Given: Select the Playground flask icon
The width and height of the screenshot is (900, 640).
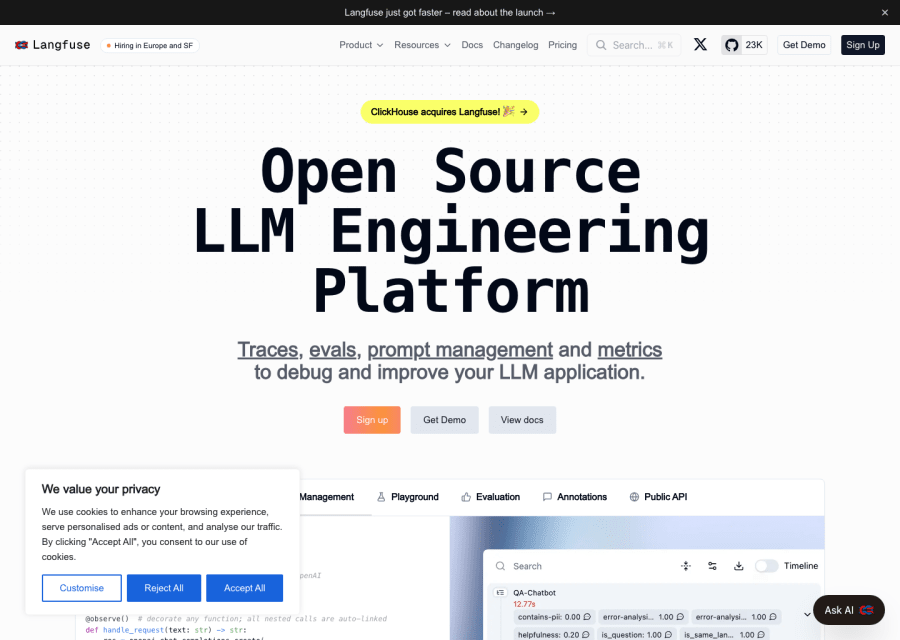Looking at the screenshot, I should (379, 496).
